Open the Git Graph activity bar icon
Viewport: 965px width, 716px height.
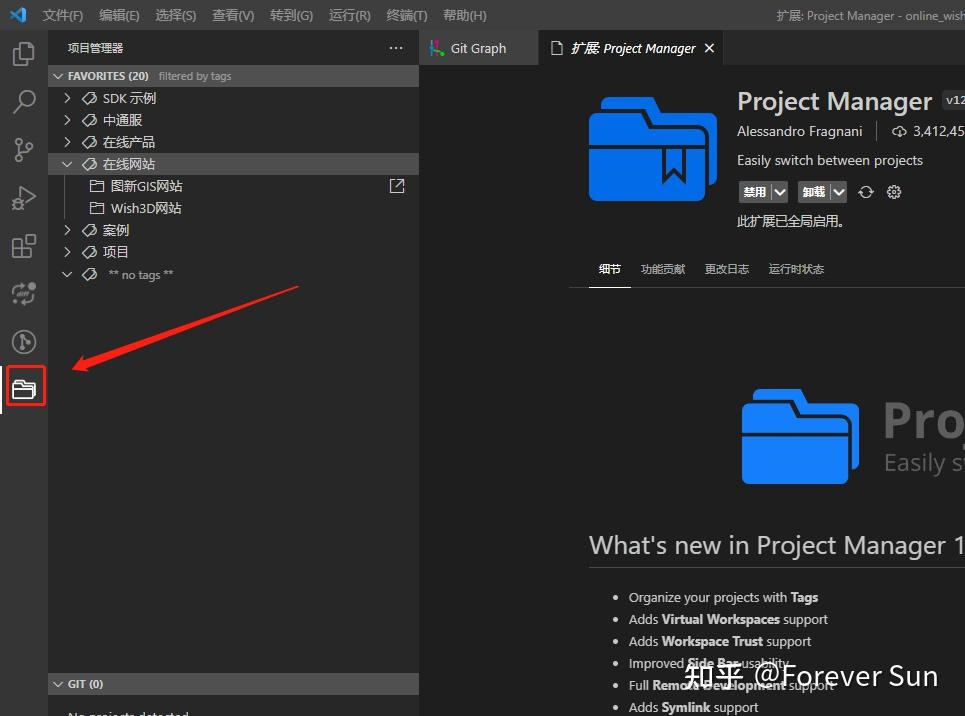(23, 342)
